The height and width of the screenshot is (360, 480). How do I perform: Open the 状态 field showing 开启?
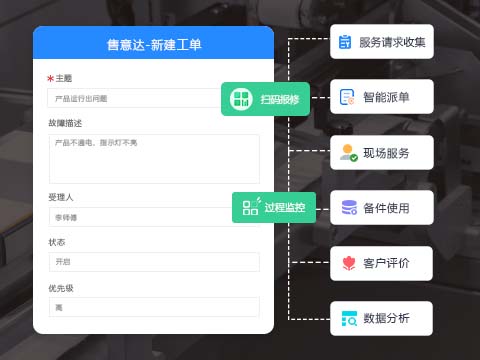(154, 262)
